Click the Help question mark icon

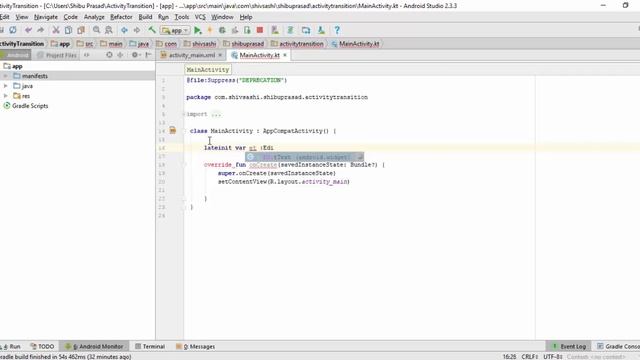337,30
